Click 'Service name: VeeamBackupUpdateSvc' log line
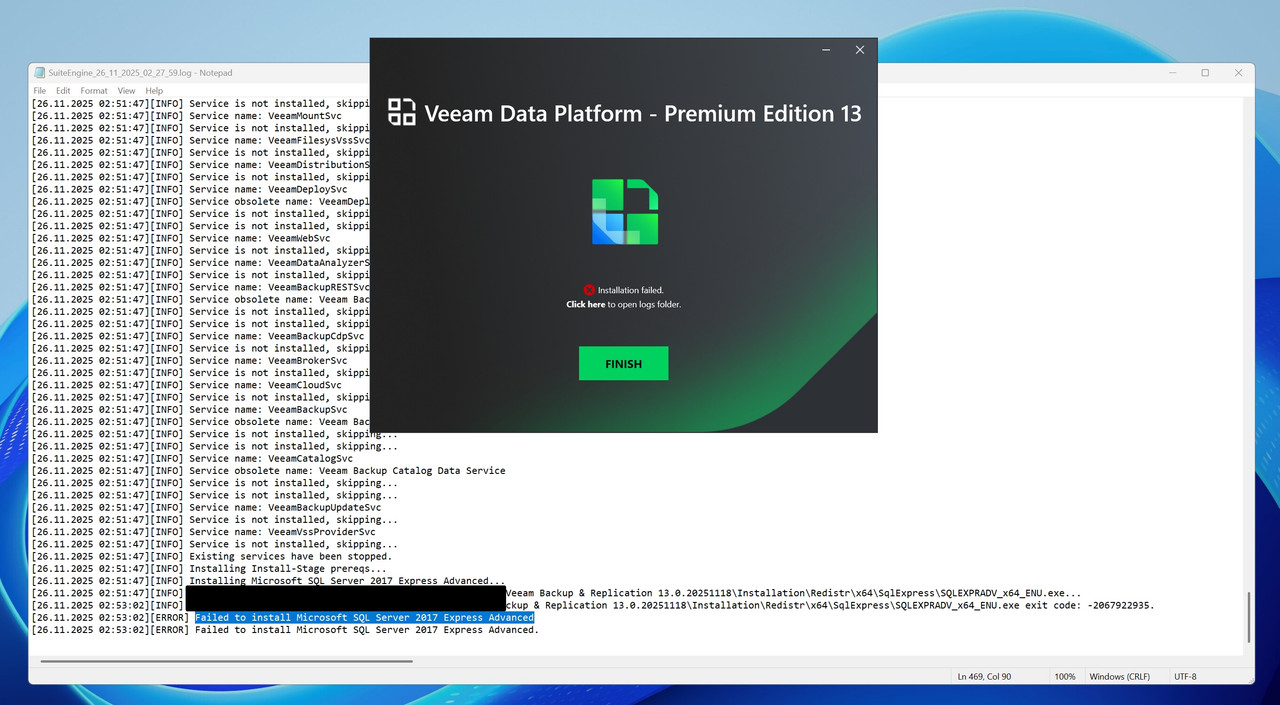The height and width of the screenshot is (705, 1280). point(206,508)
